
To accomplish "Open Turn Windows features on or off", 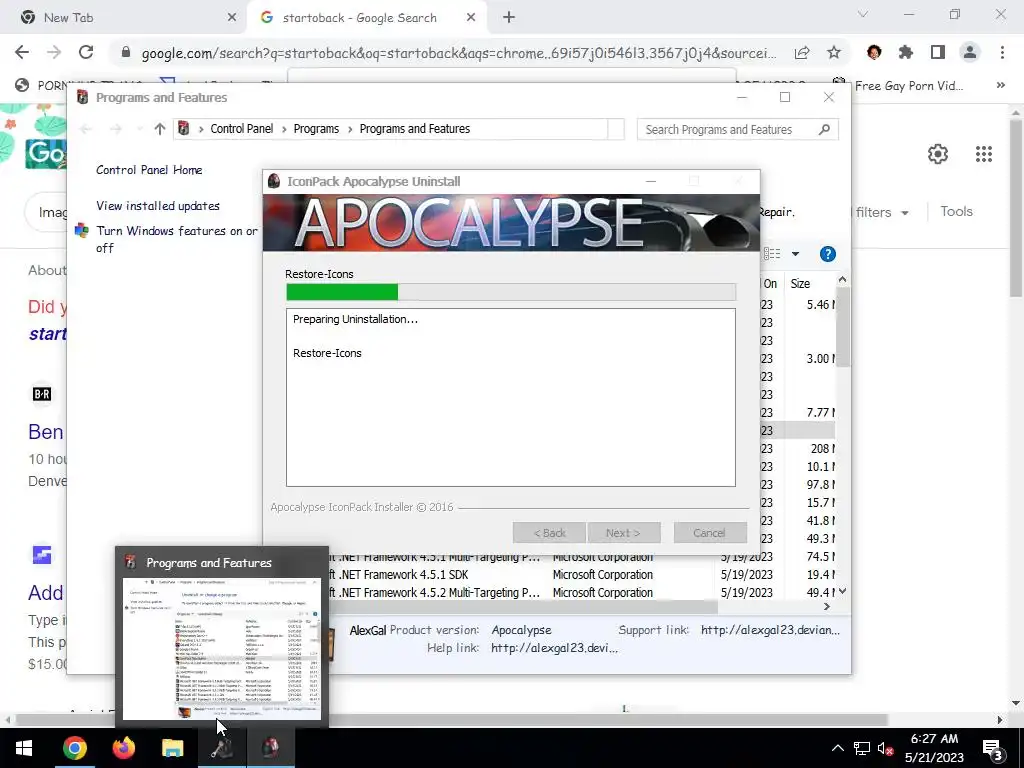I will 177,239.
